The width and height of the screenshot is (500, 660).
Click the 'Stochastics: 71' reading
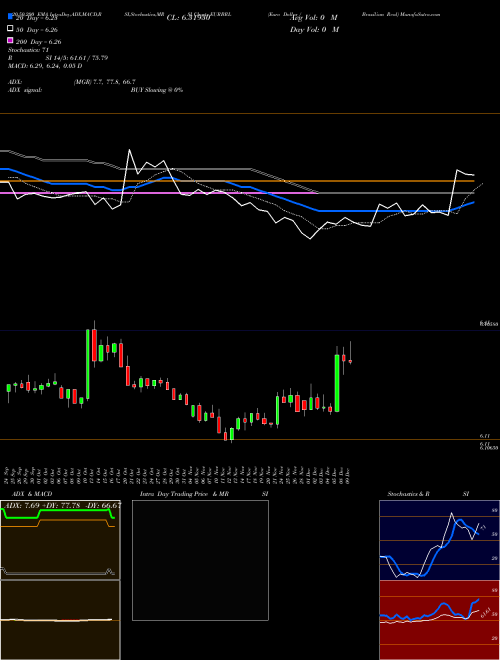(x=29, y=50)
